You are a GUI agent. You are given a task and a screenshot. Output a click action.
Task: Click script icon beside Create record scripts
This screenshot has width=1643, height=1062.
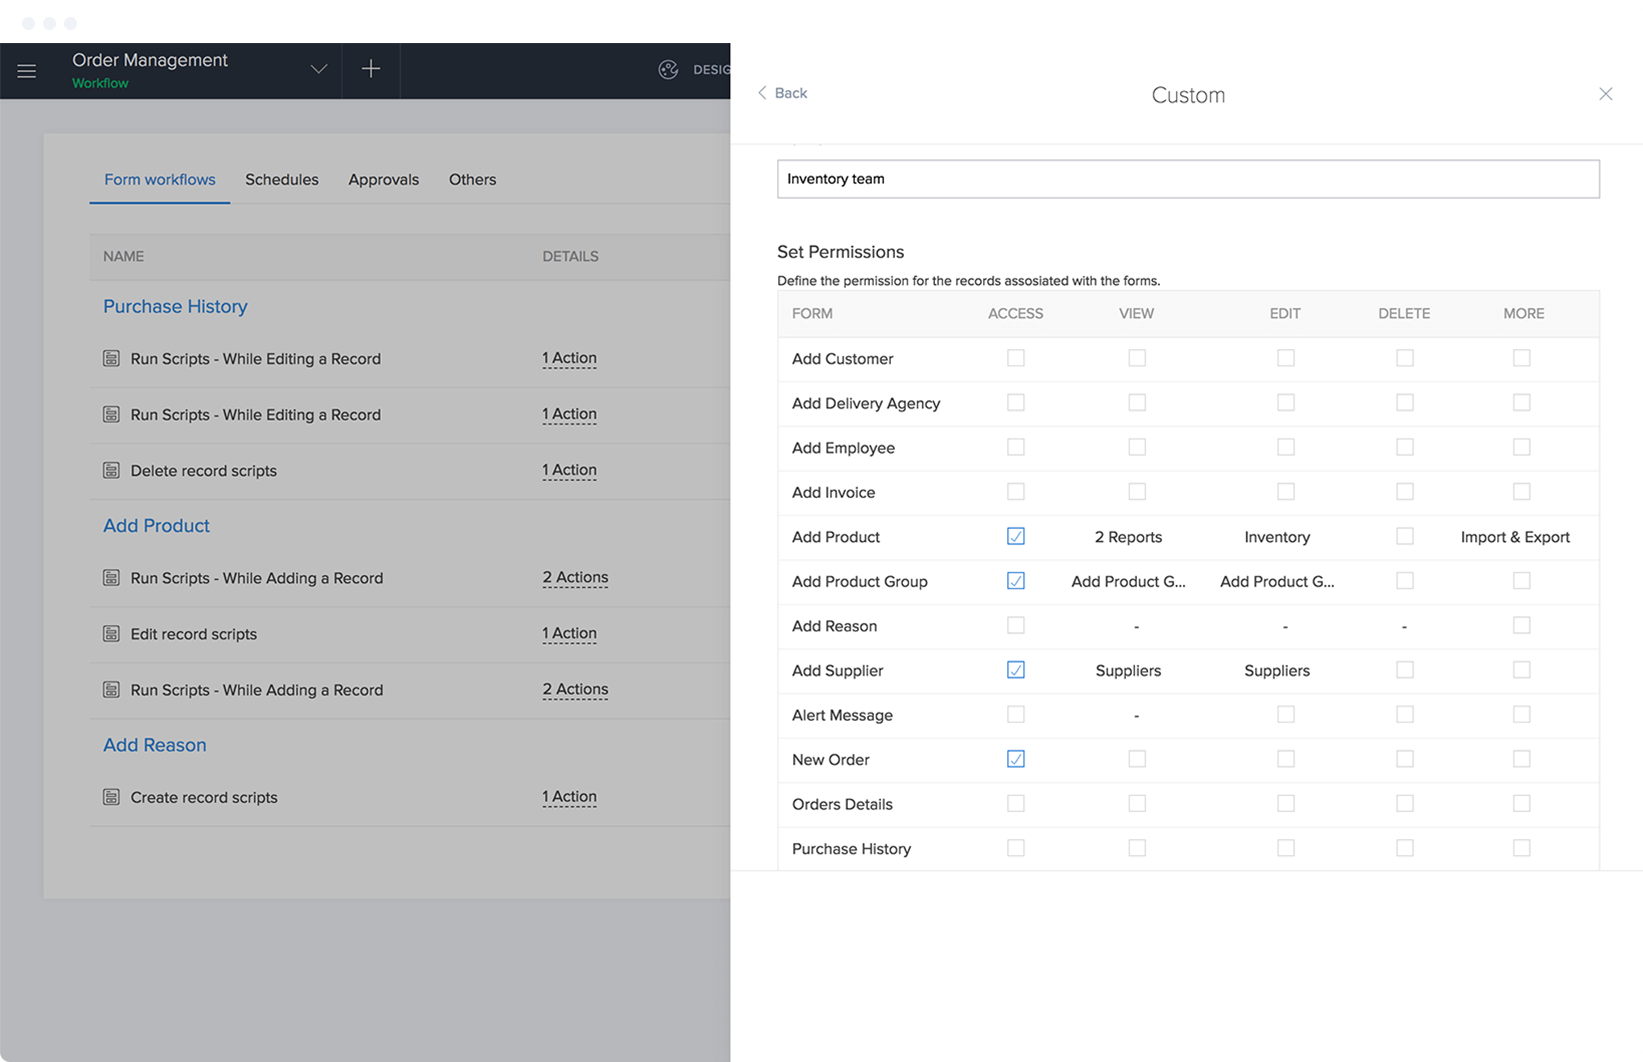pyautogui.click(x=111, y=797)
